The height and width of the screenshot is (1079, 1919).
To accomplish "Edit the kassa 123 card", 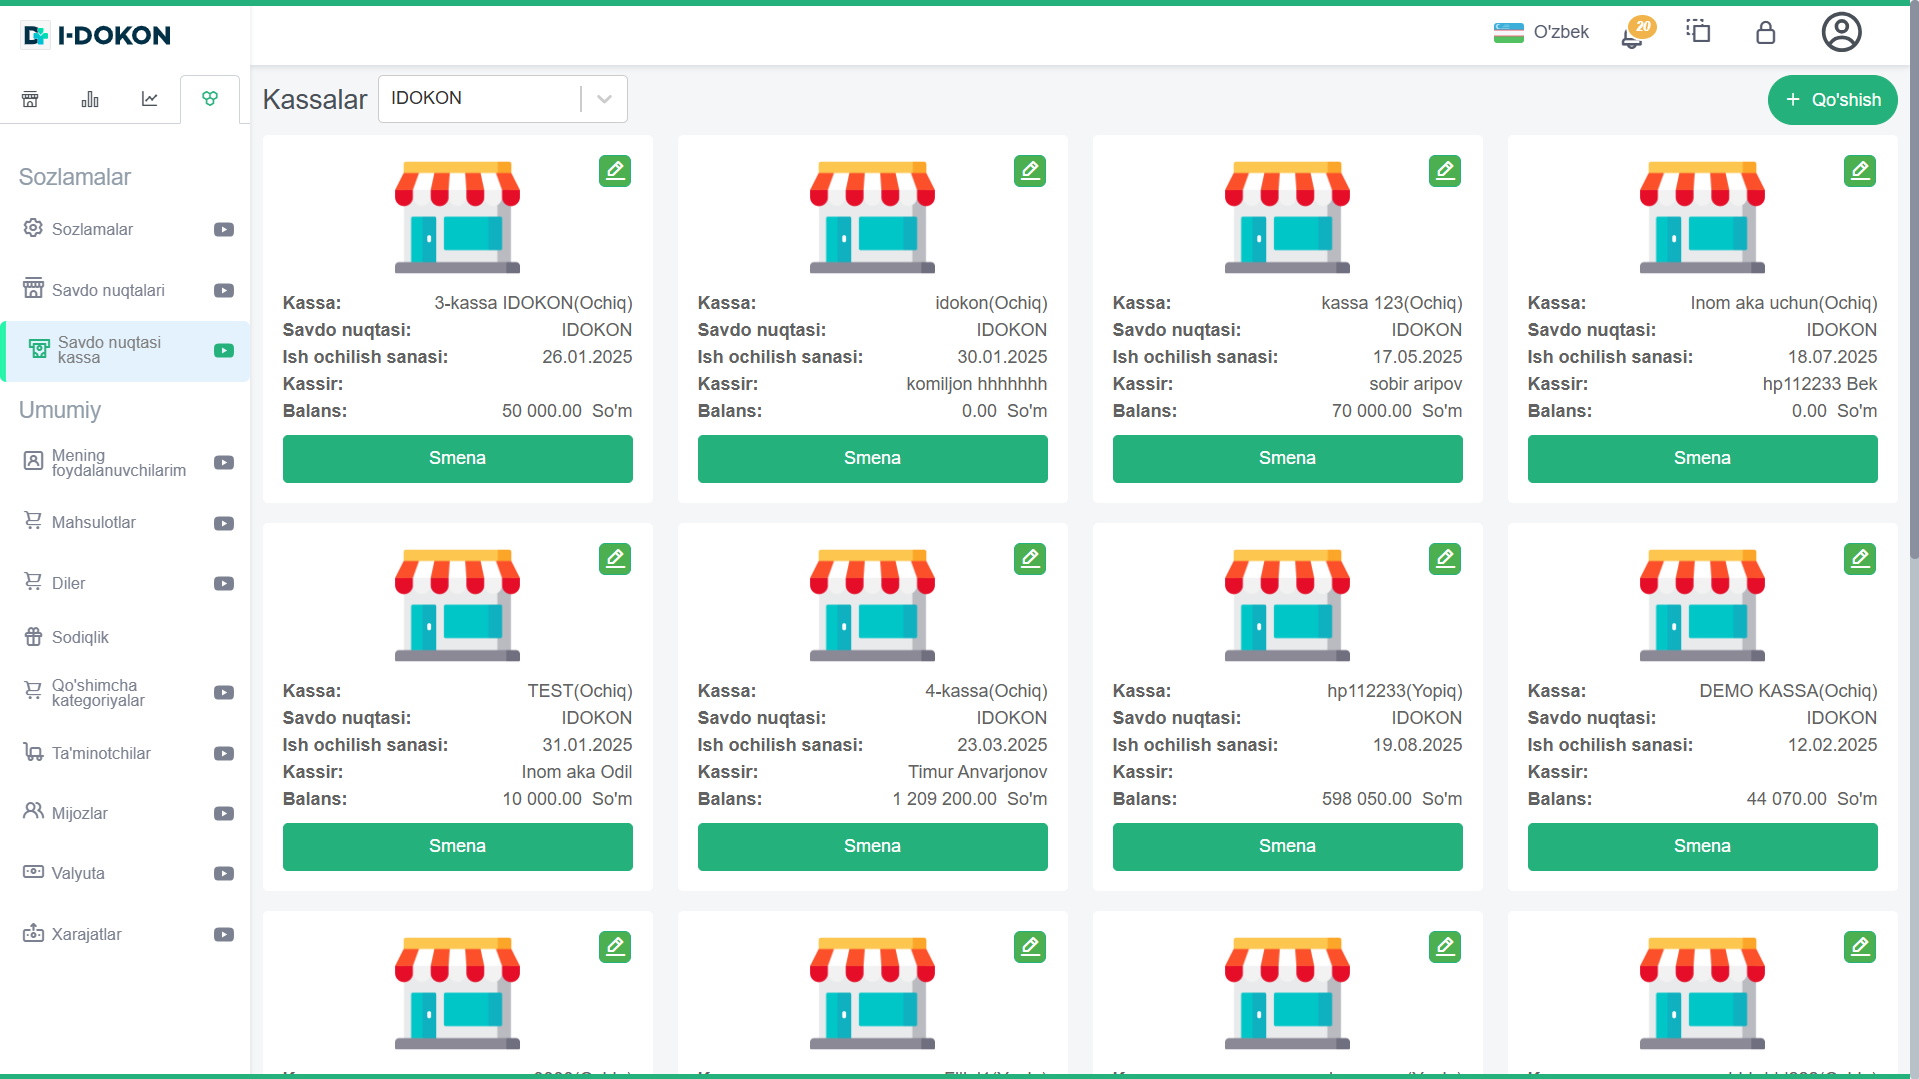I will [x=1444, y=171].
